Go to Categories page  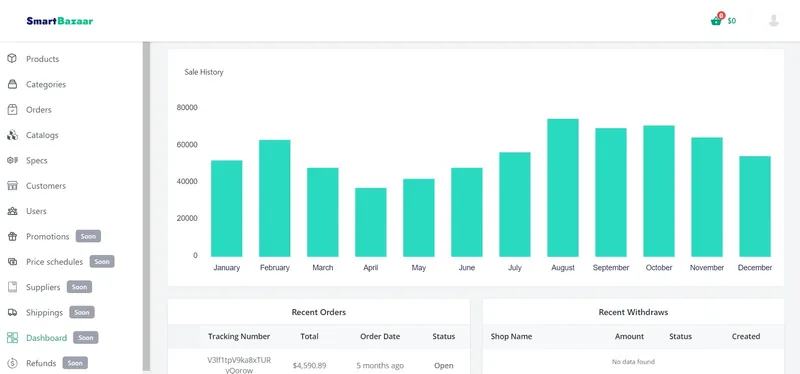click(x=46, y=84)
